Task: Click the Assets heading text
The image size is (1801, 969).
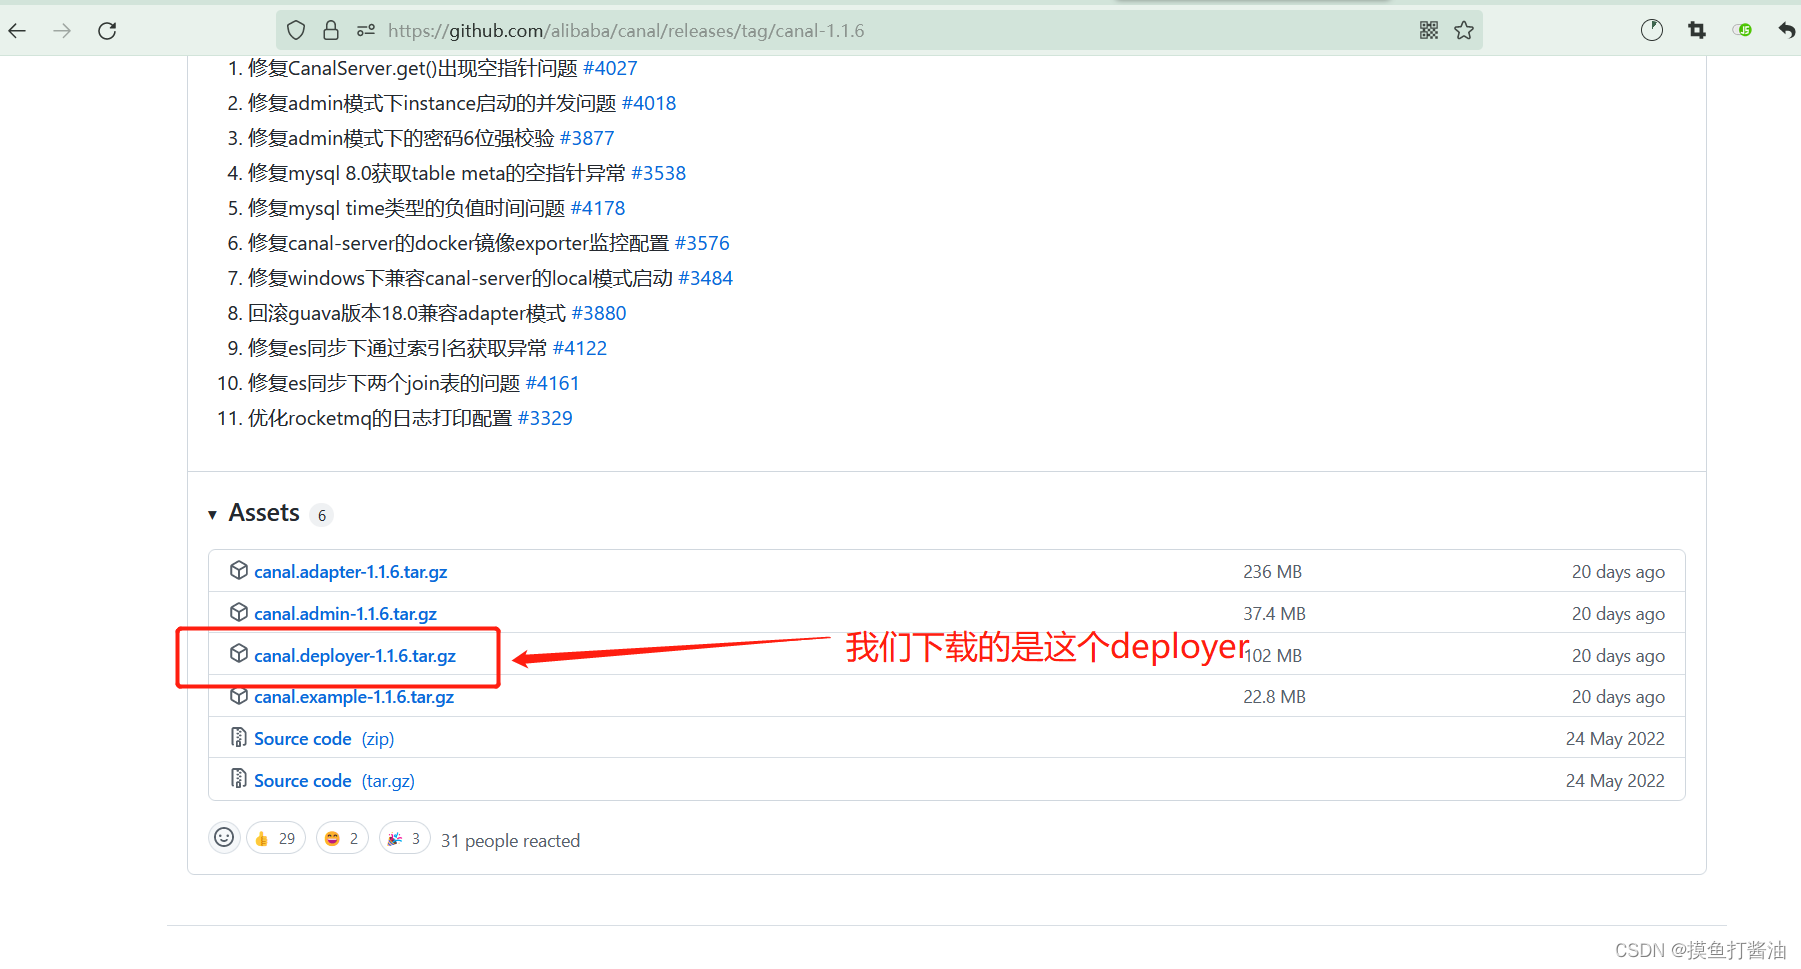Action: click(x=264, y=513)
